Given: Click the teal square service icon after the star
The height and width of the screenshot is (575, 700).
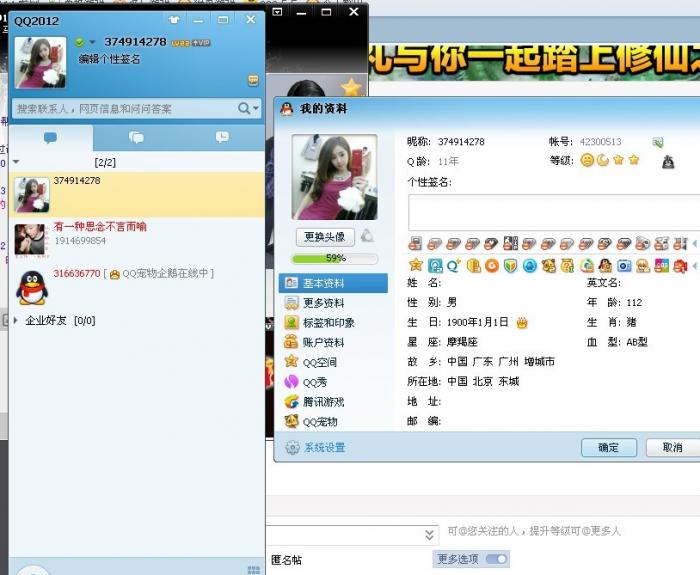Looking at the screenshot, I should [435, 266].
